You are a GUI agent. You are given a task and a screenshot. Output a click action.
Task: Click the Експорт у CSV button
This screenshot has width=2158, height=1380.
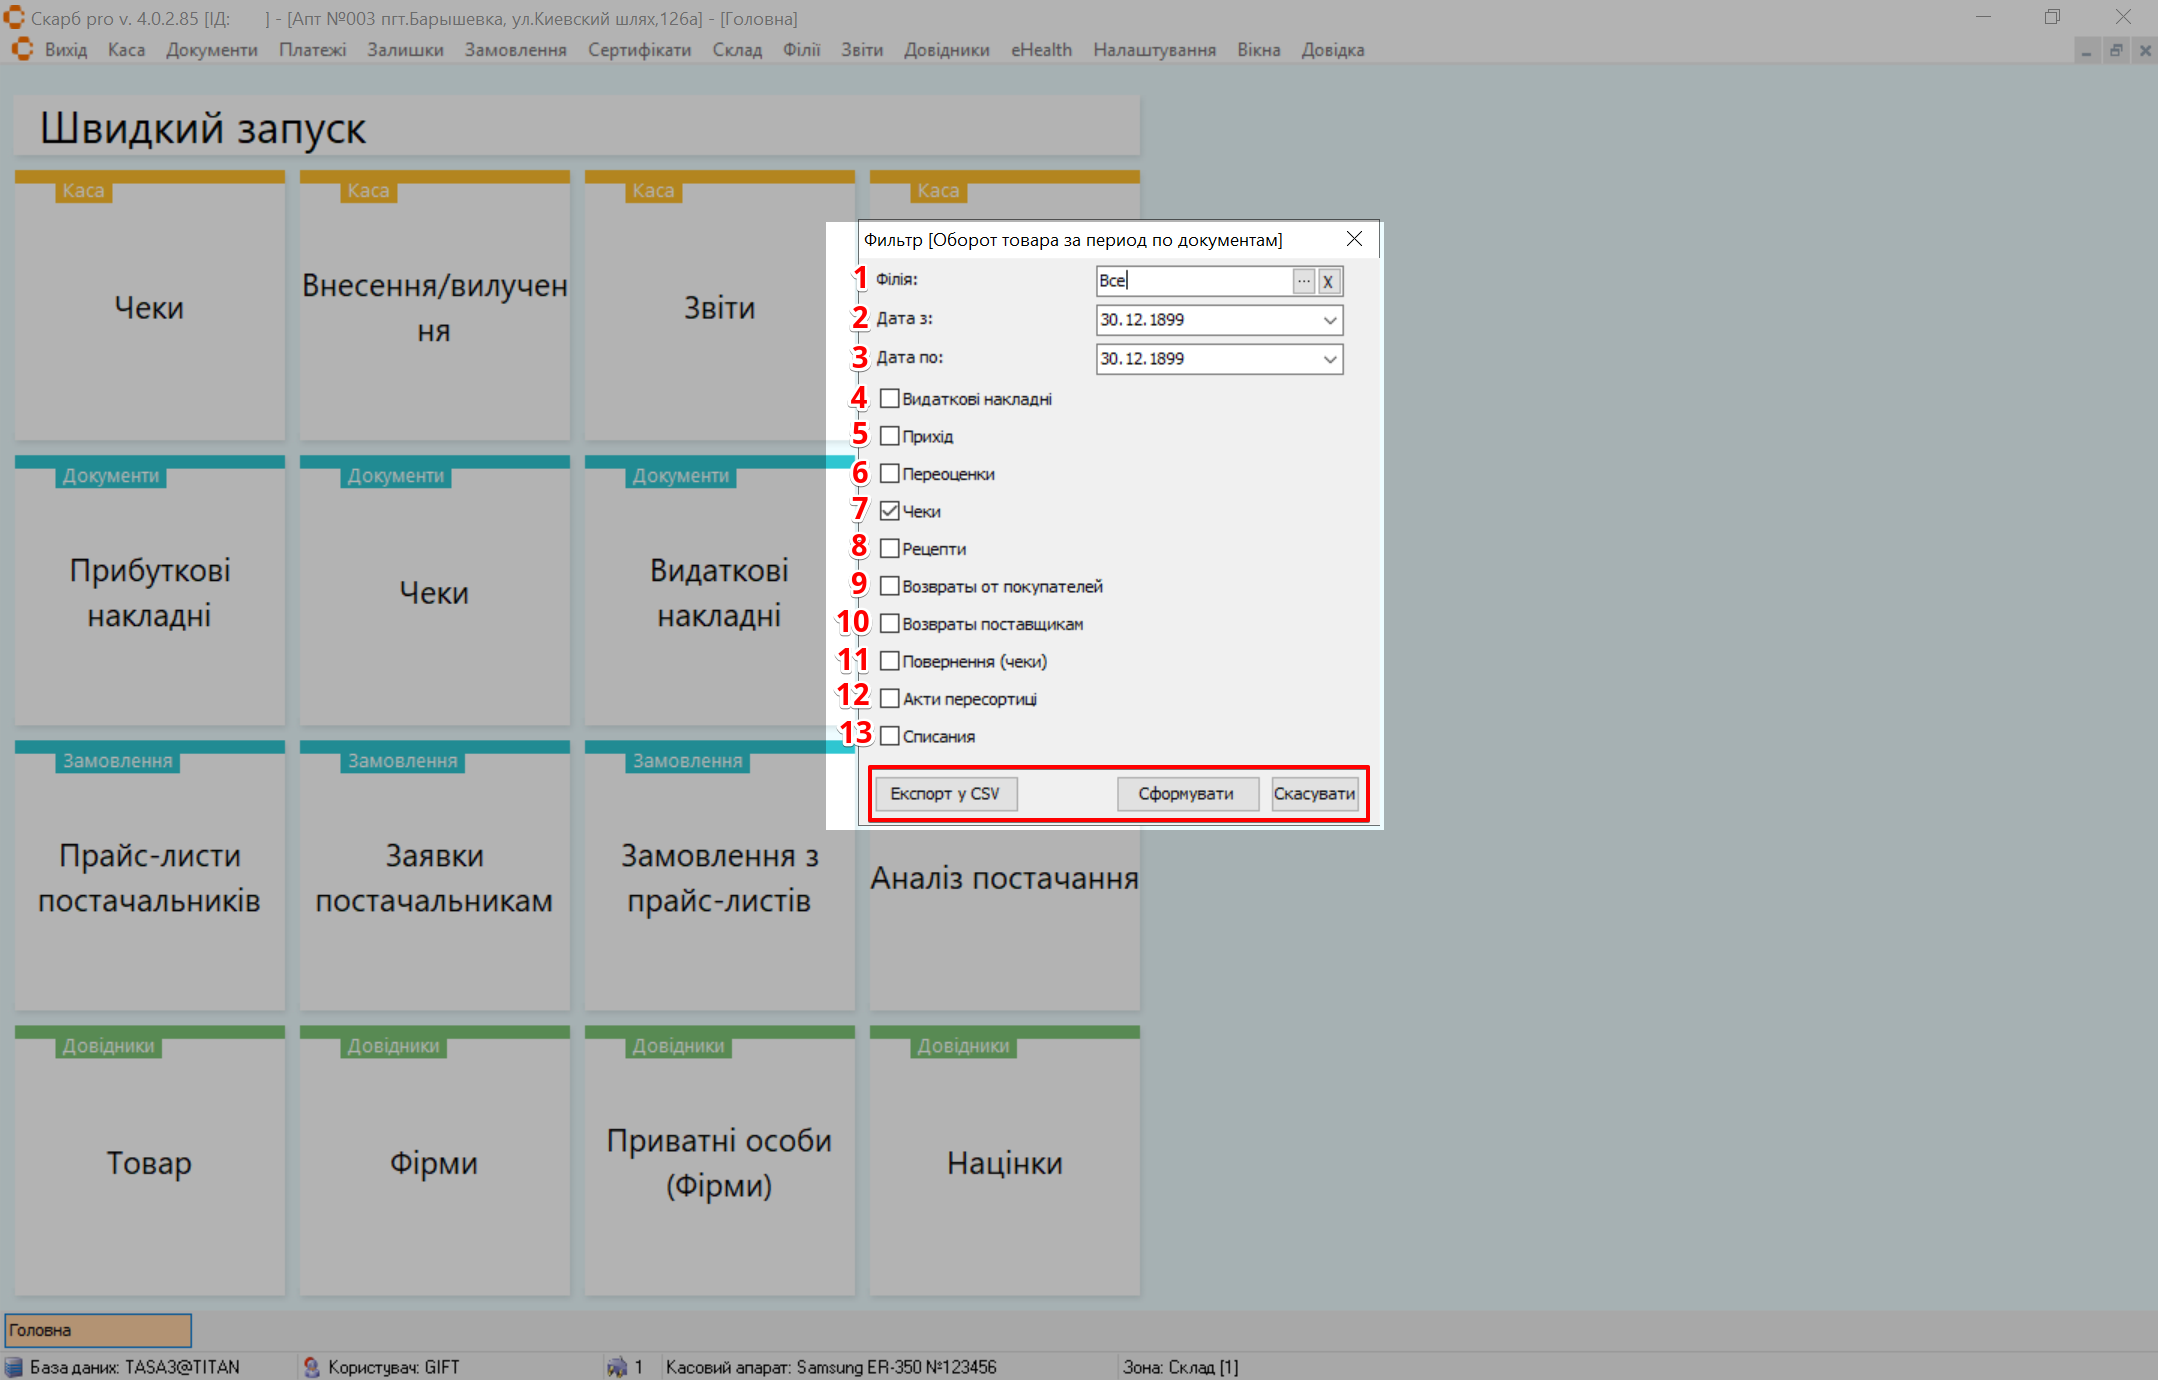945,794
